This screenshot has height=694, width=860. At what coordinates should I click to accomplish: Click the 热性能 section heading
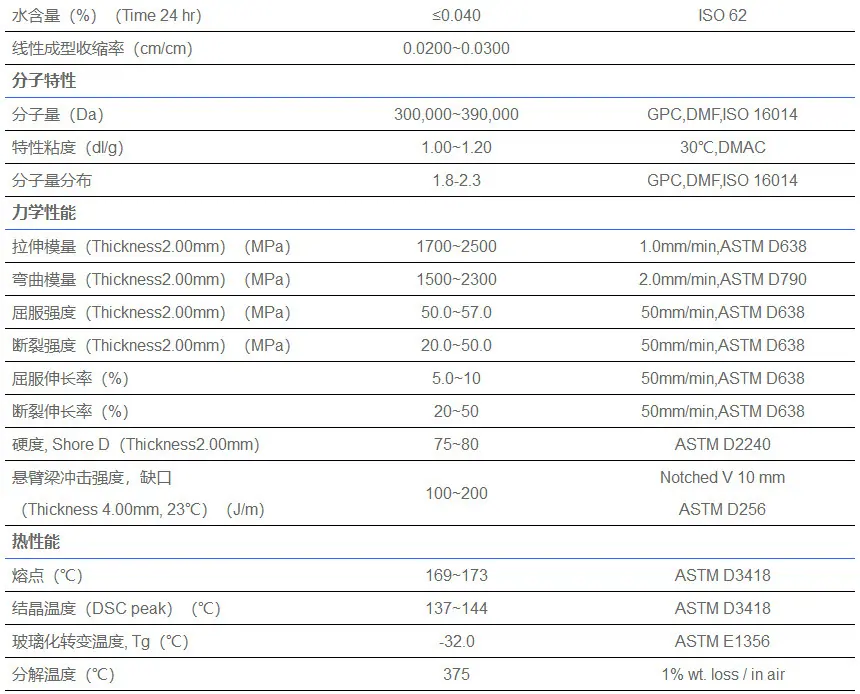pos(36,542)
